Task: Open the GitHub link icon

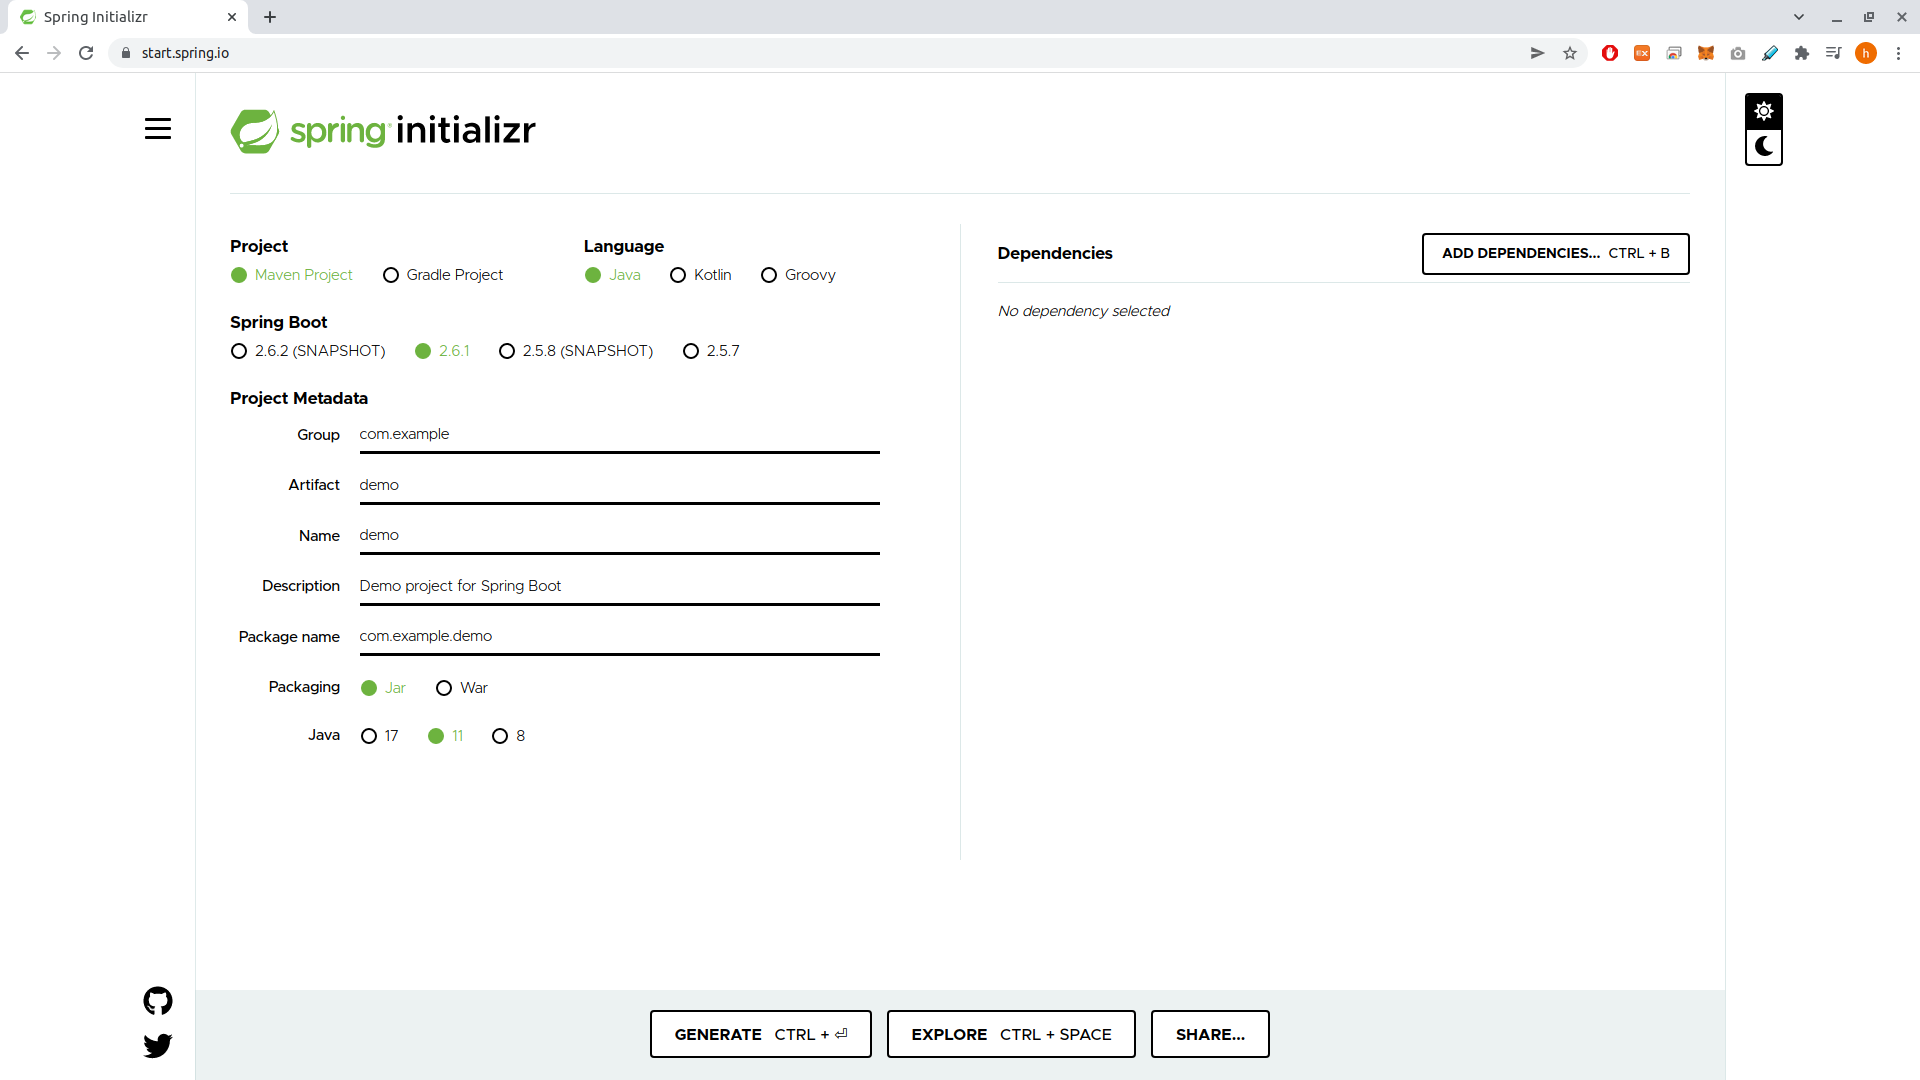Action: coord(158,1001)
